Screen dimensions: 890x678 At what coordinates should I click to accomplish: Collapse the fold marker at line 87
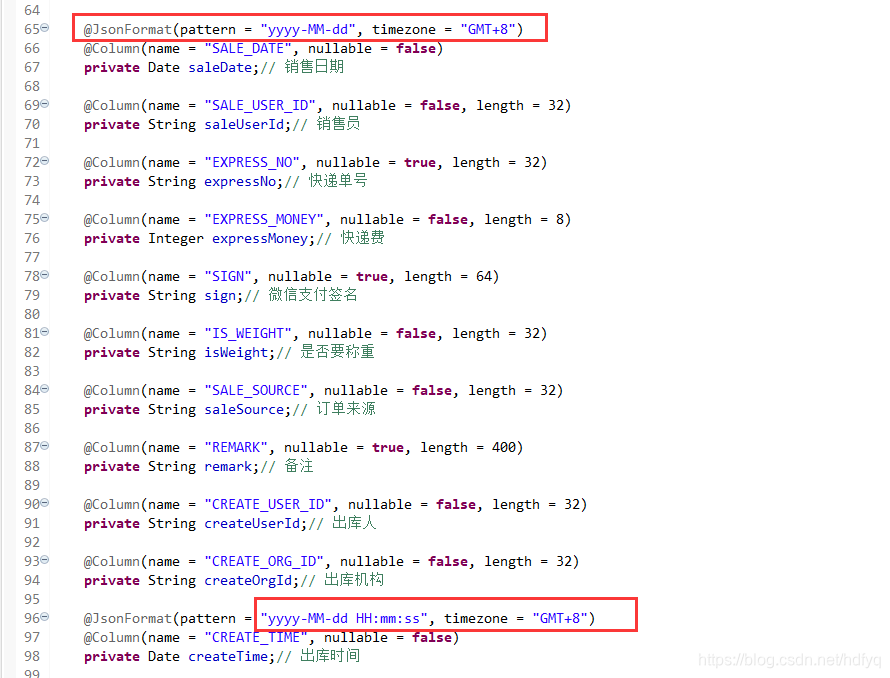point(45,446)
